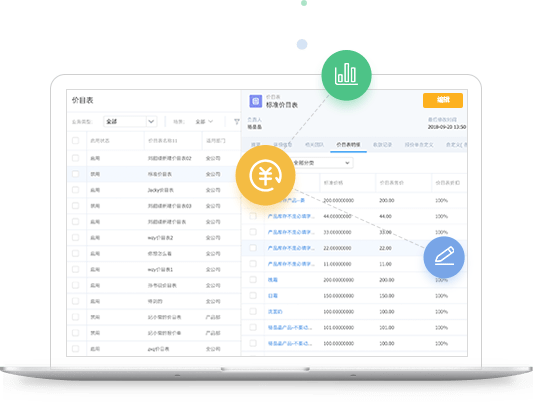Click the 11.00000000 standard price cell
This screenshot has width=533, height=402.
tap(337, 264)
